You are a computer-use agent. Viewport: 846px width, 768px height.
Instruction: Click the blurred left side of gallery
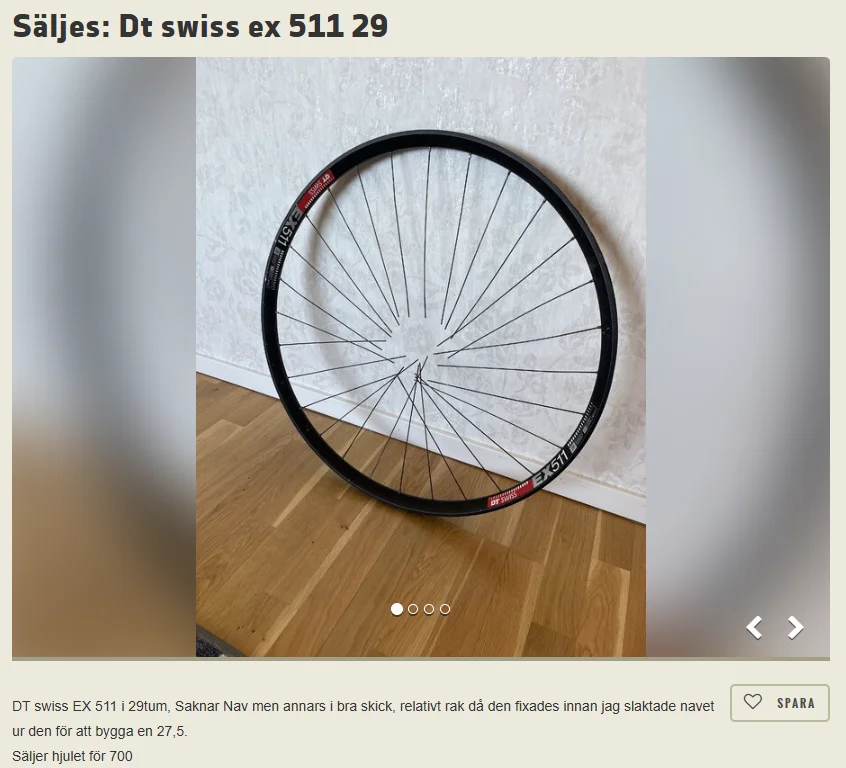click(x=104, y=357)
